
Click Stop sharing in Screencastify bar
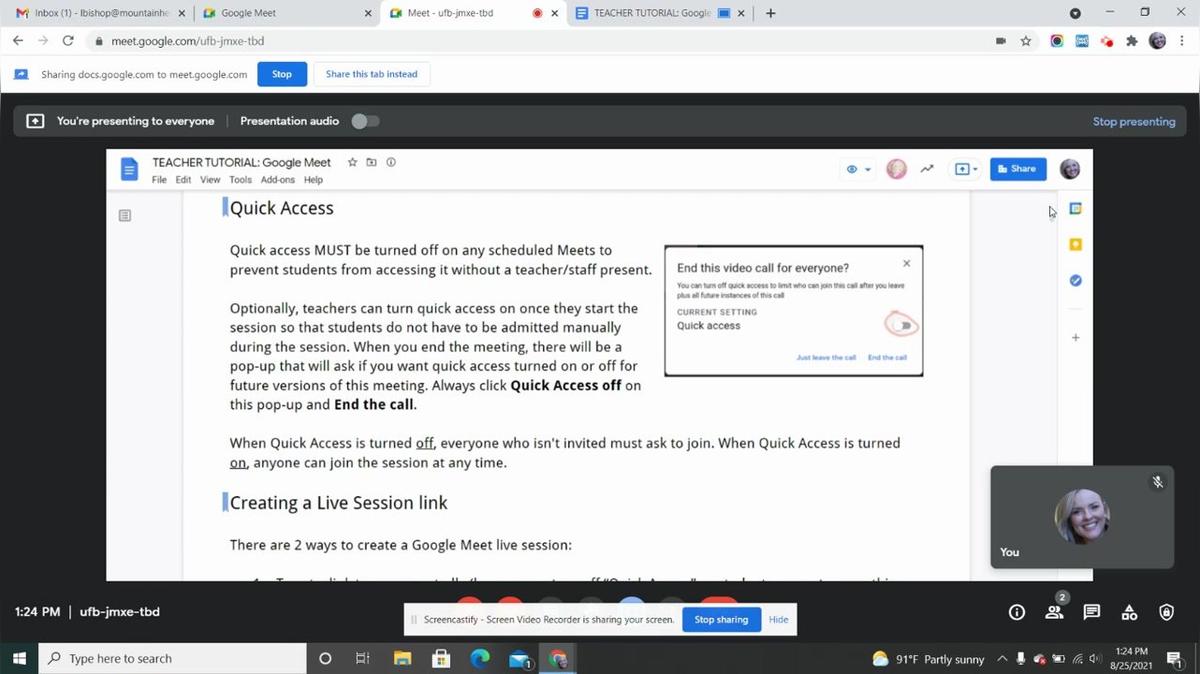[x=721, y=619]
